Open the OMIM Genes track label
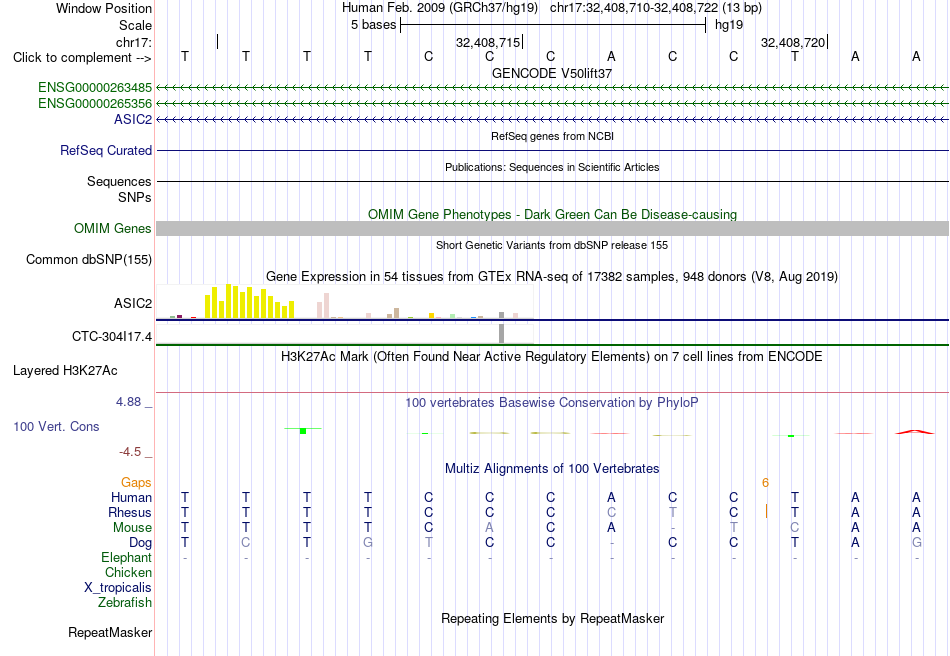950x656 pixels. (x=112, y=228)
